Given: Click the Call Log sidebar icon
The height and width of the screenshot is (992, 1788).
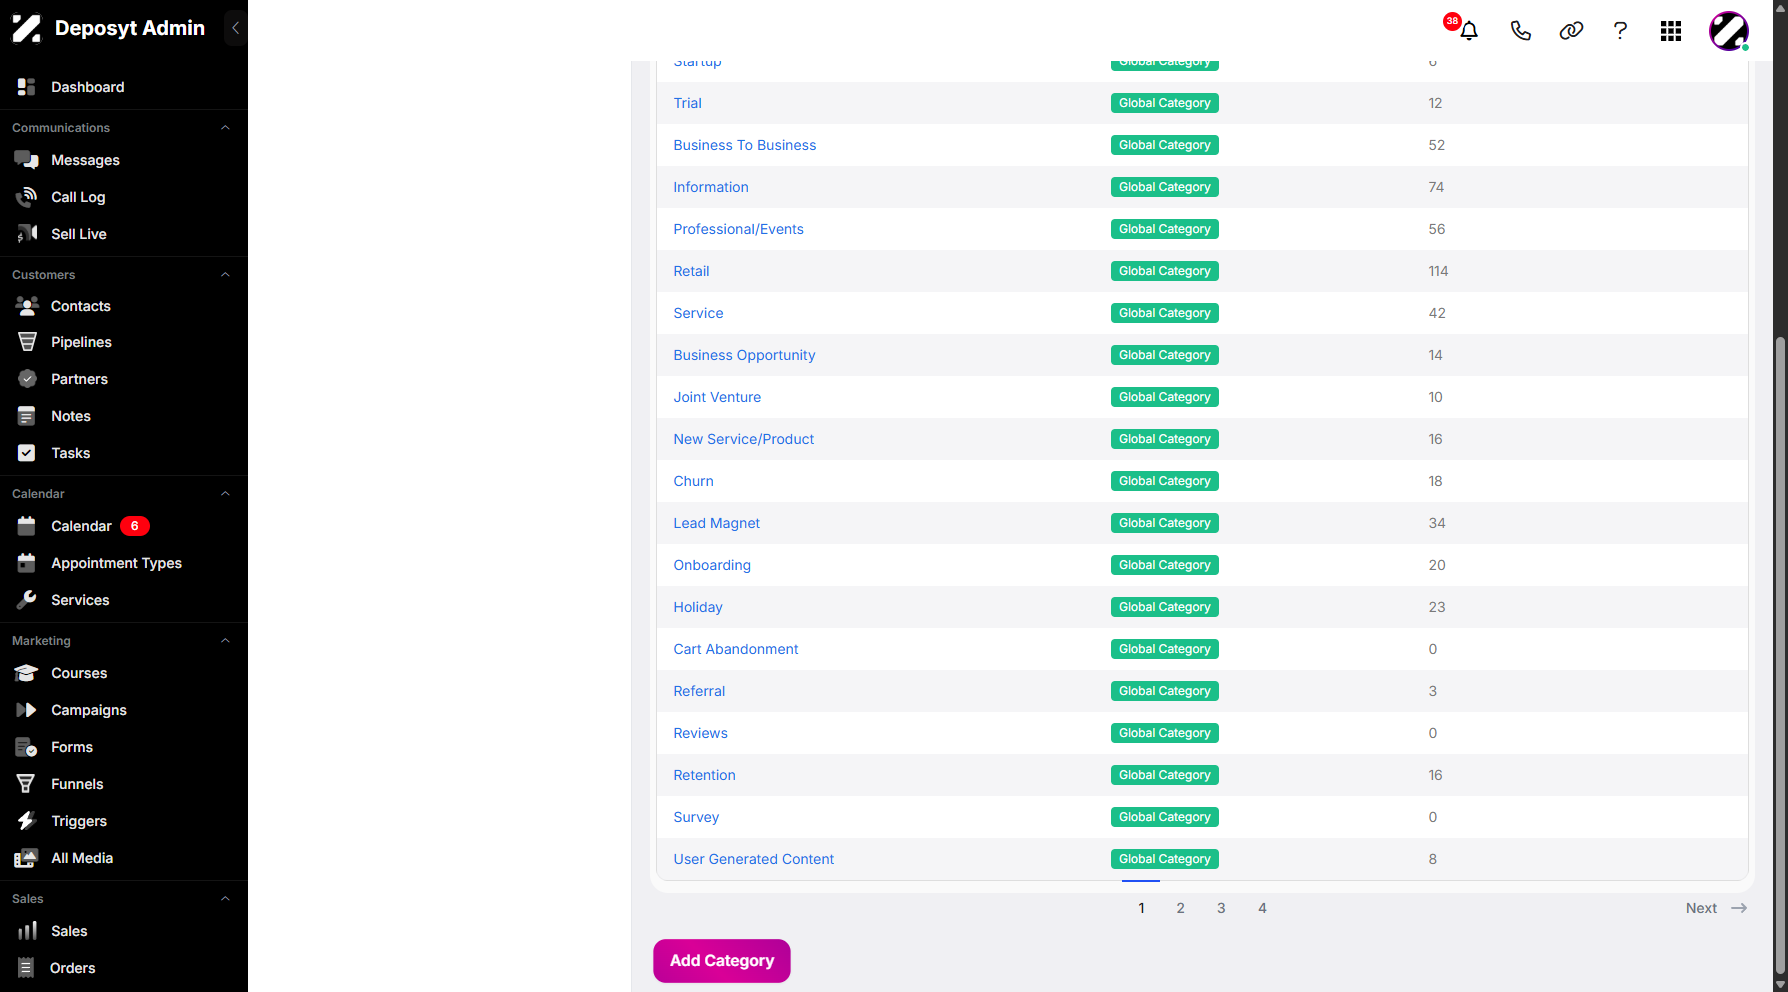Looking at the screenshot, I should (x=27, y=197).
